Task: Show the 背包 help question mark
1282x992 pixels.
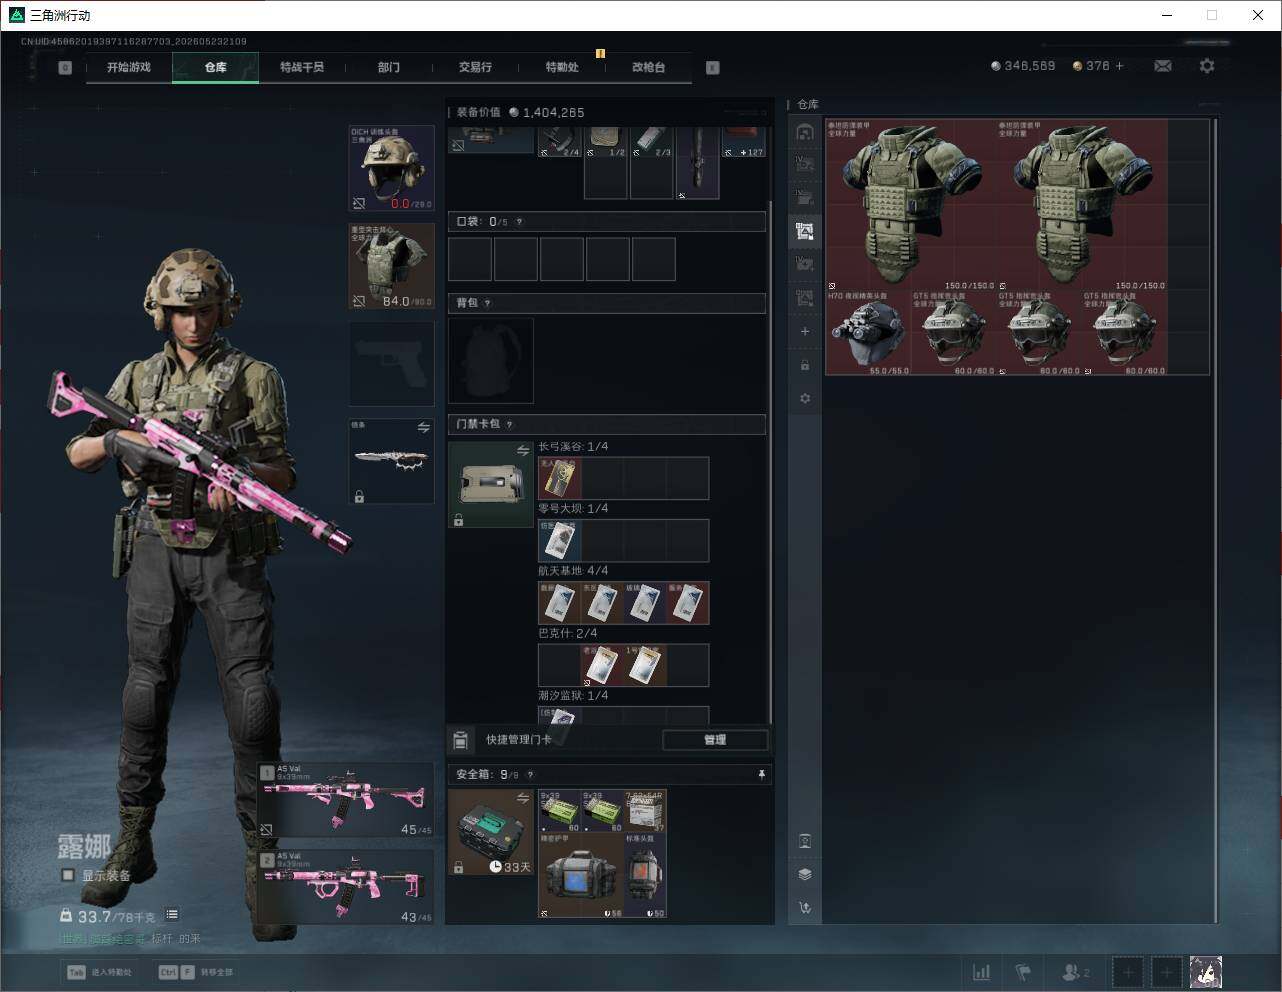Action: [488, 303]
